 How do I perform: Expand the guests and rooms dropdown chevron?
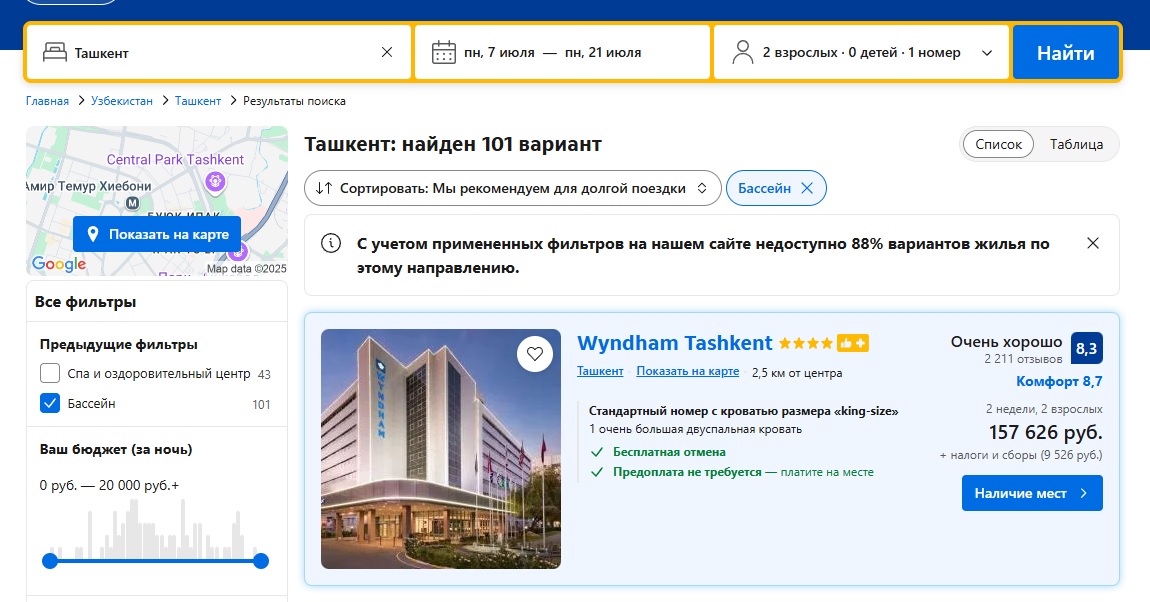coord(987,53)
